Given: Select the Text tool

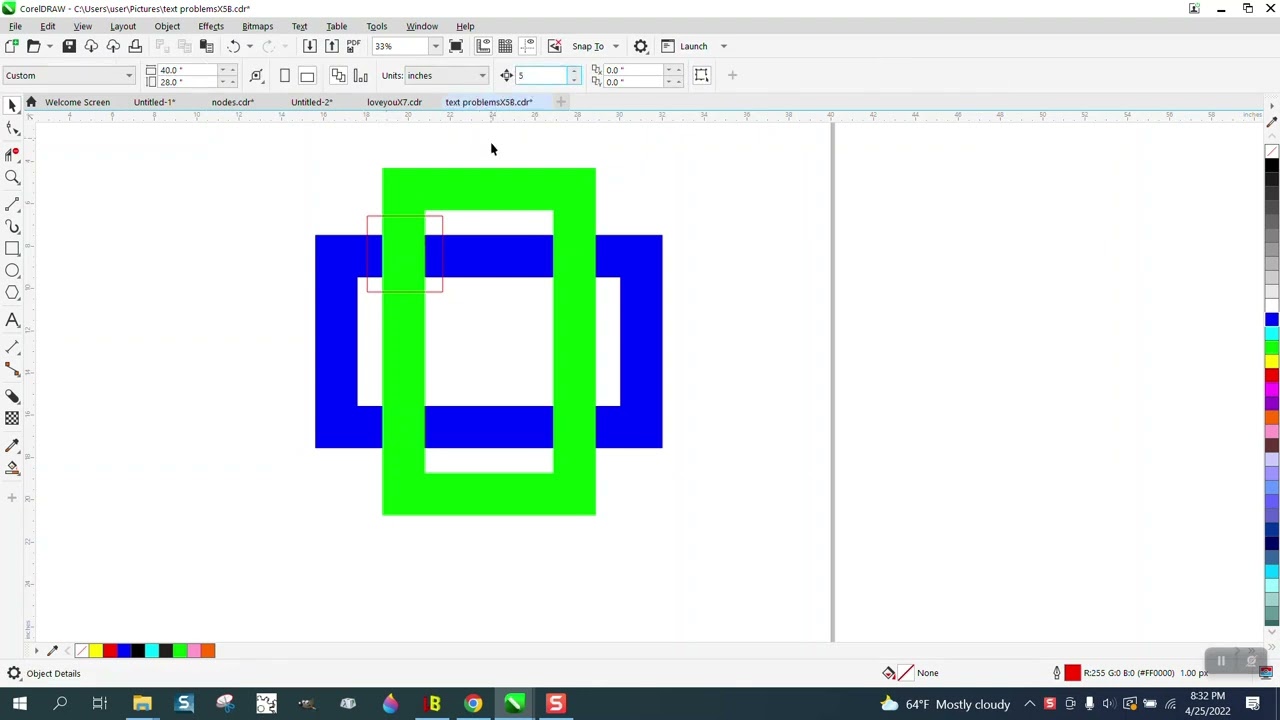Looking at the screenshot, I should pyautogui.click(x=12, y=320).
